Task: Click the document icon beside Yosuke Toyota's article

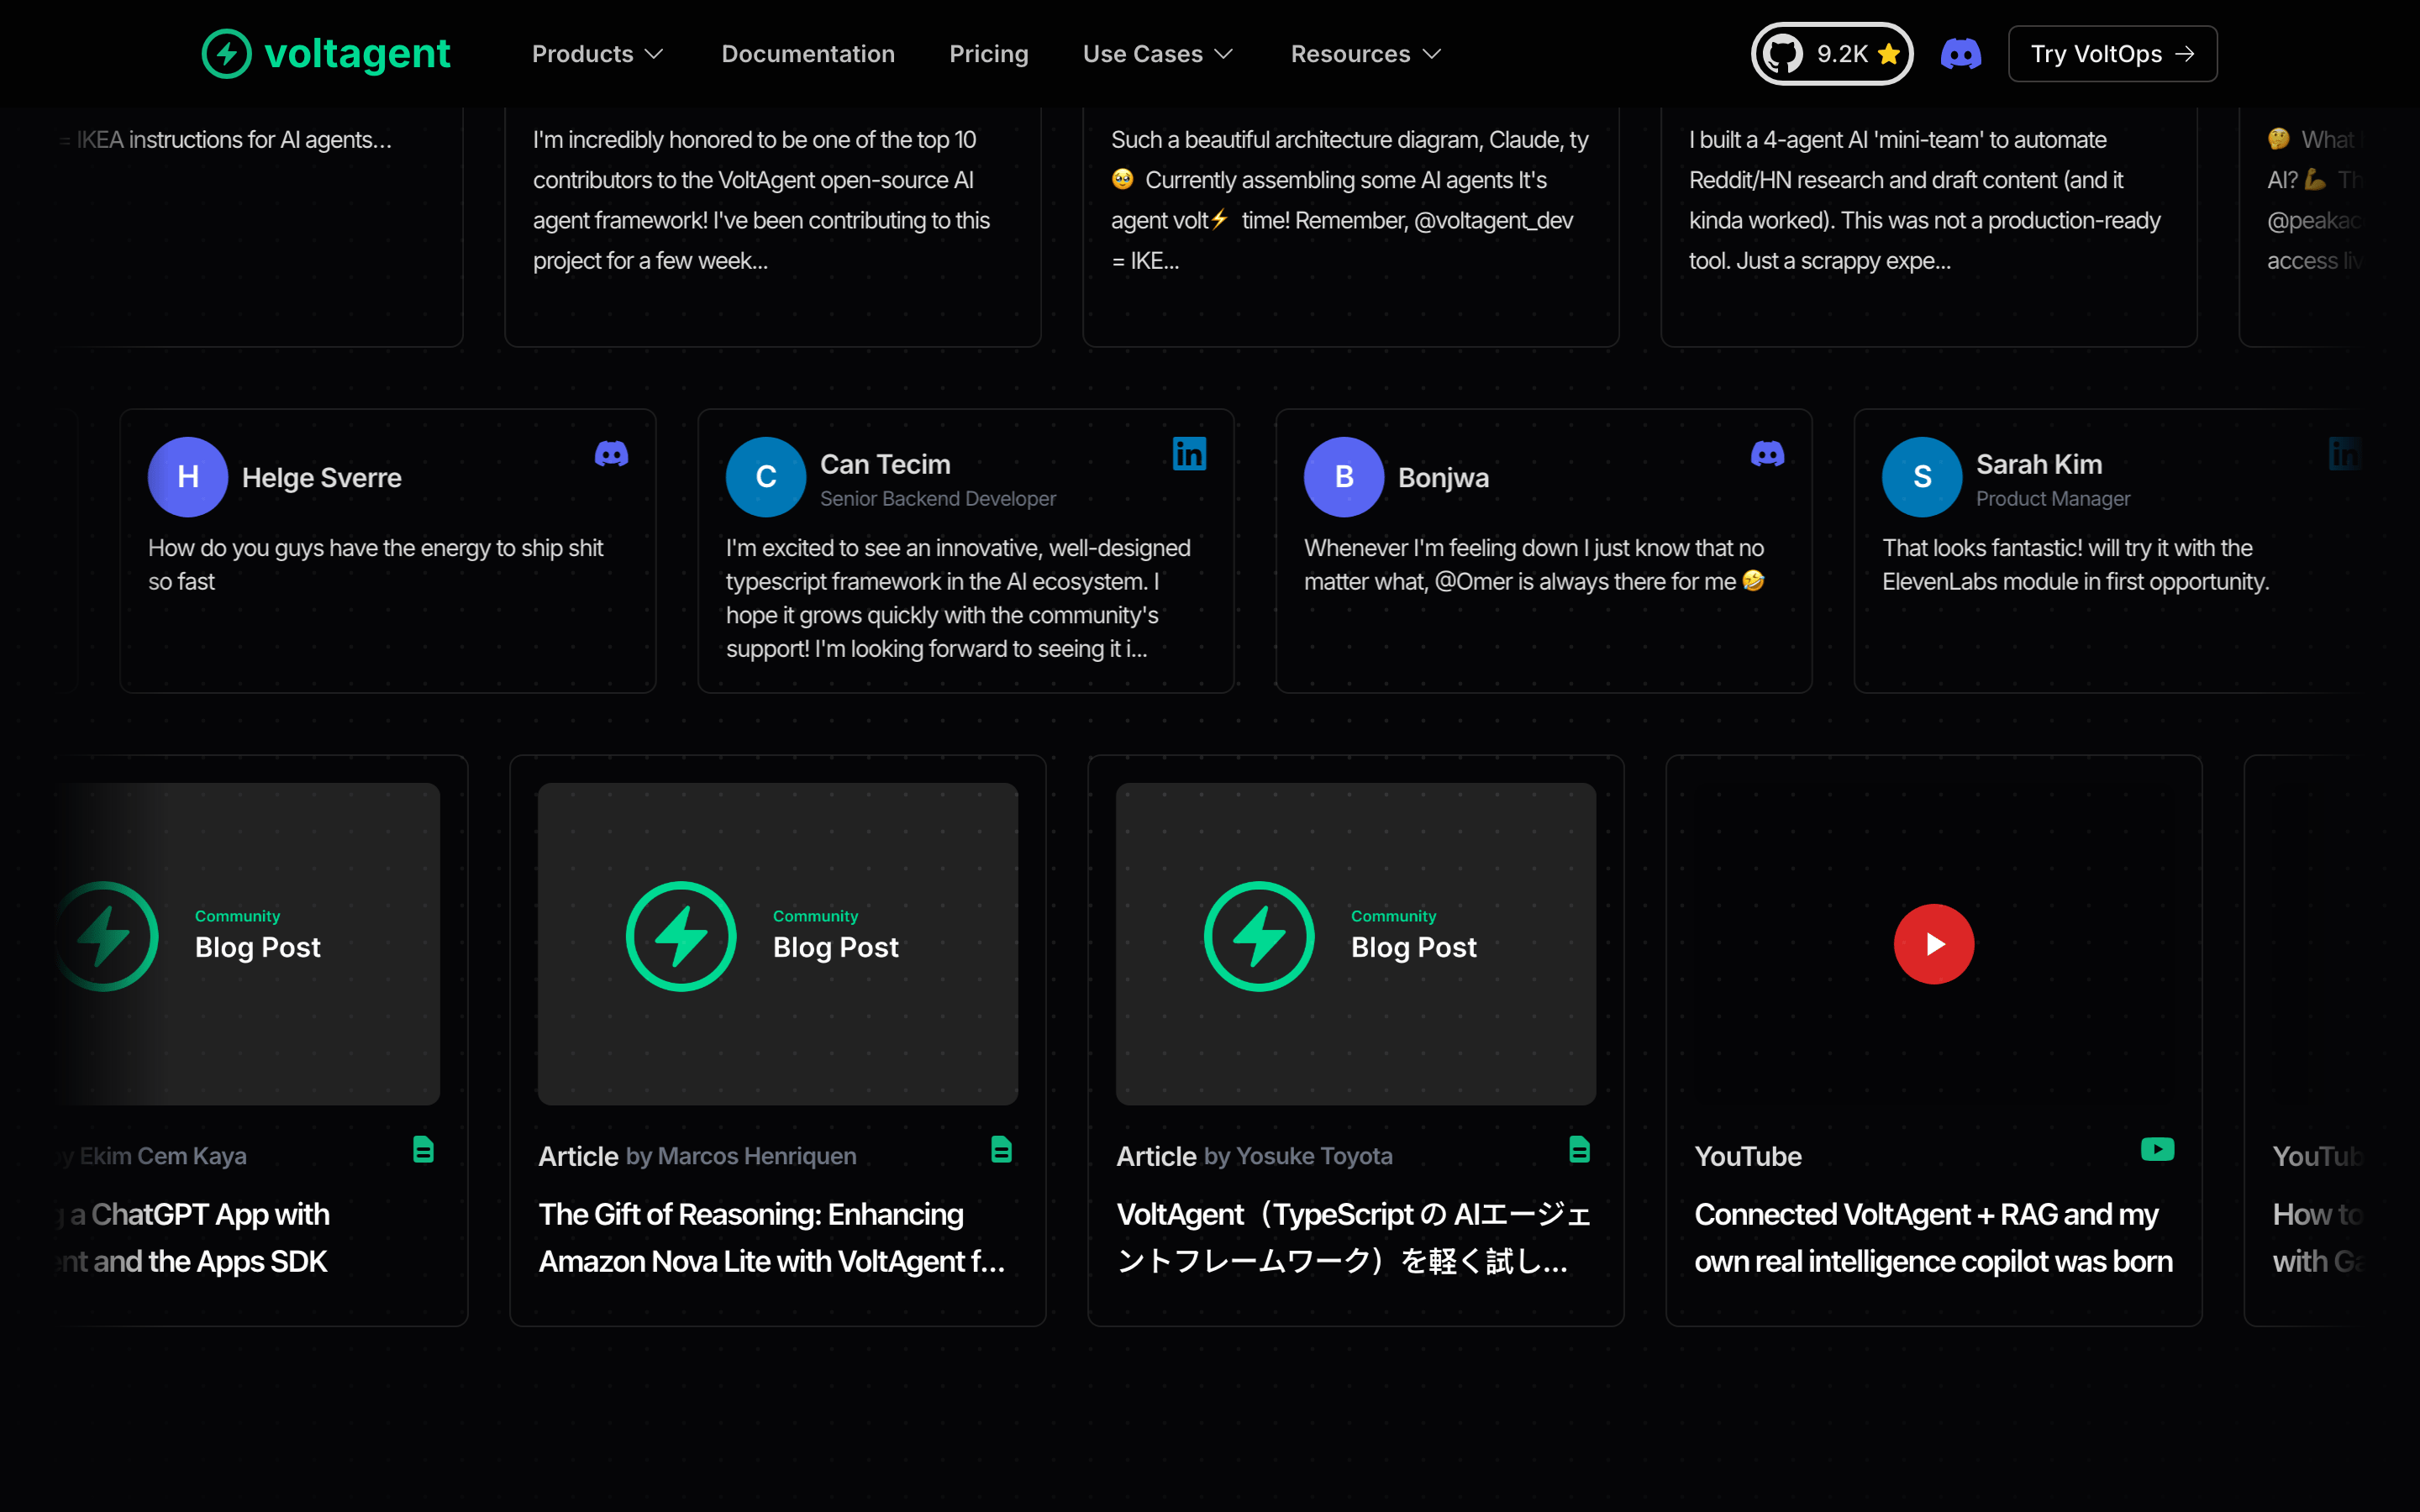Action: coord(1579,1150)
